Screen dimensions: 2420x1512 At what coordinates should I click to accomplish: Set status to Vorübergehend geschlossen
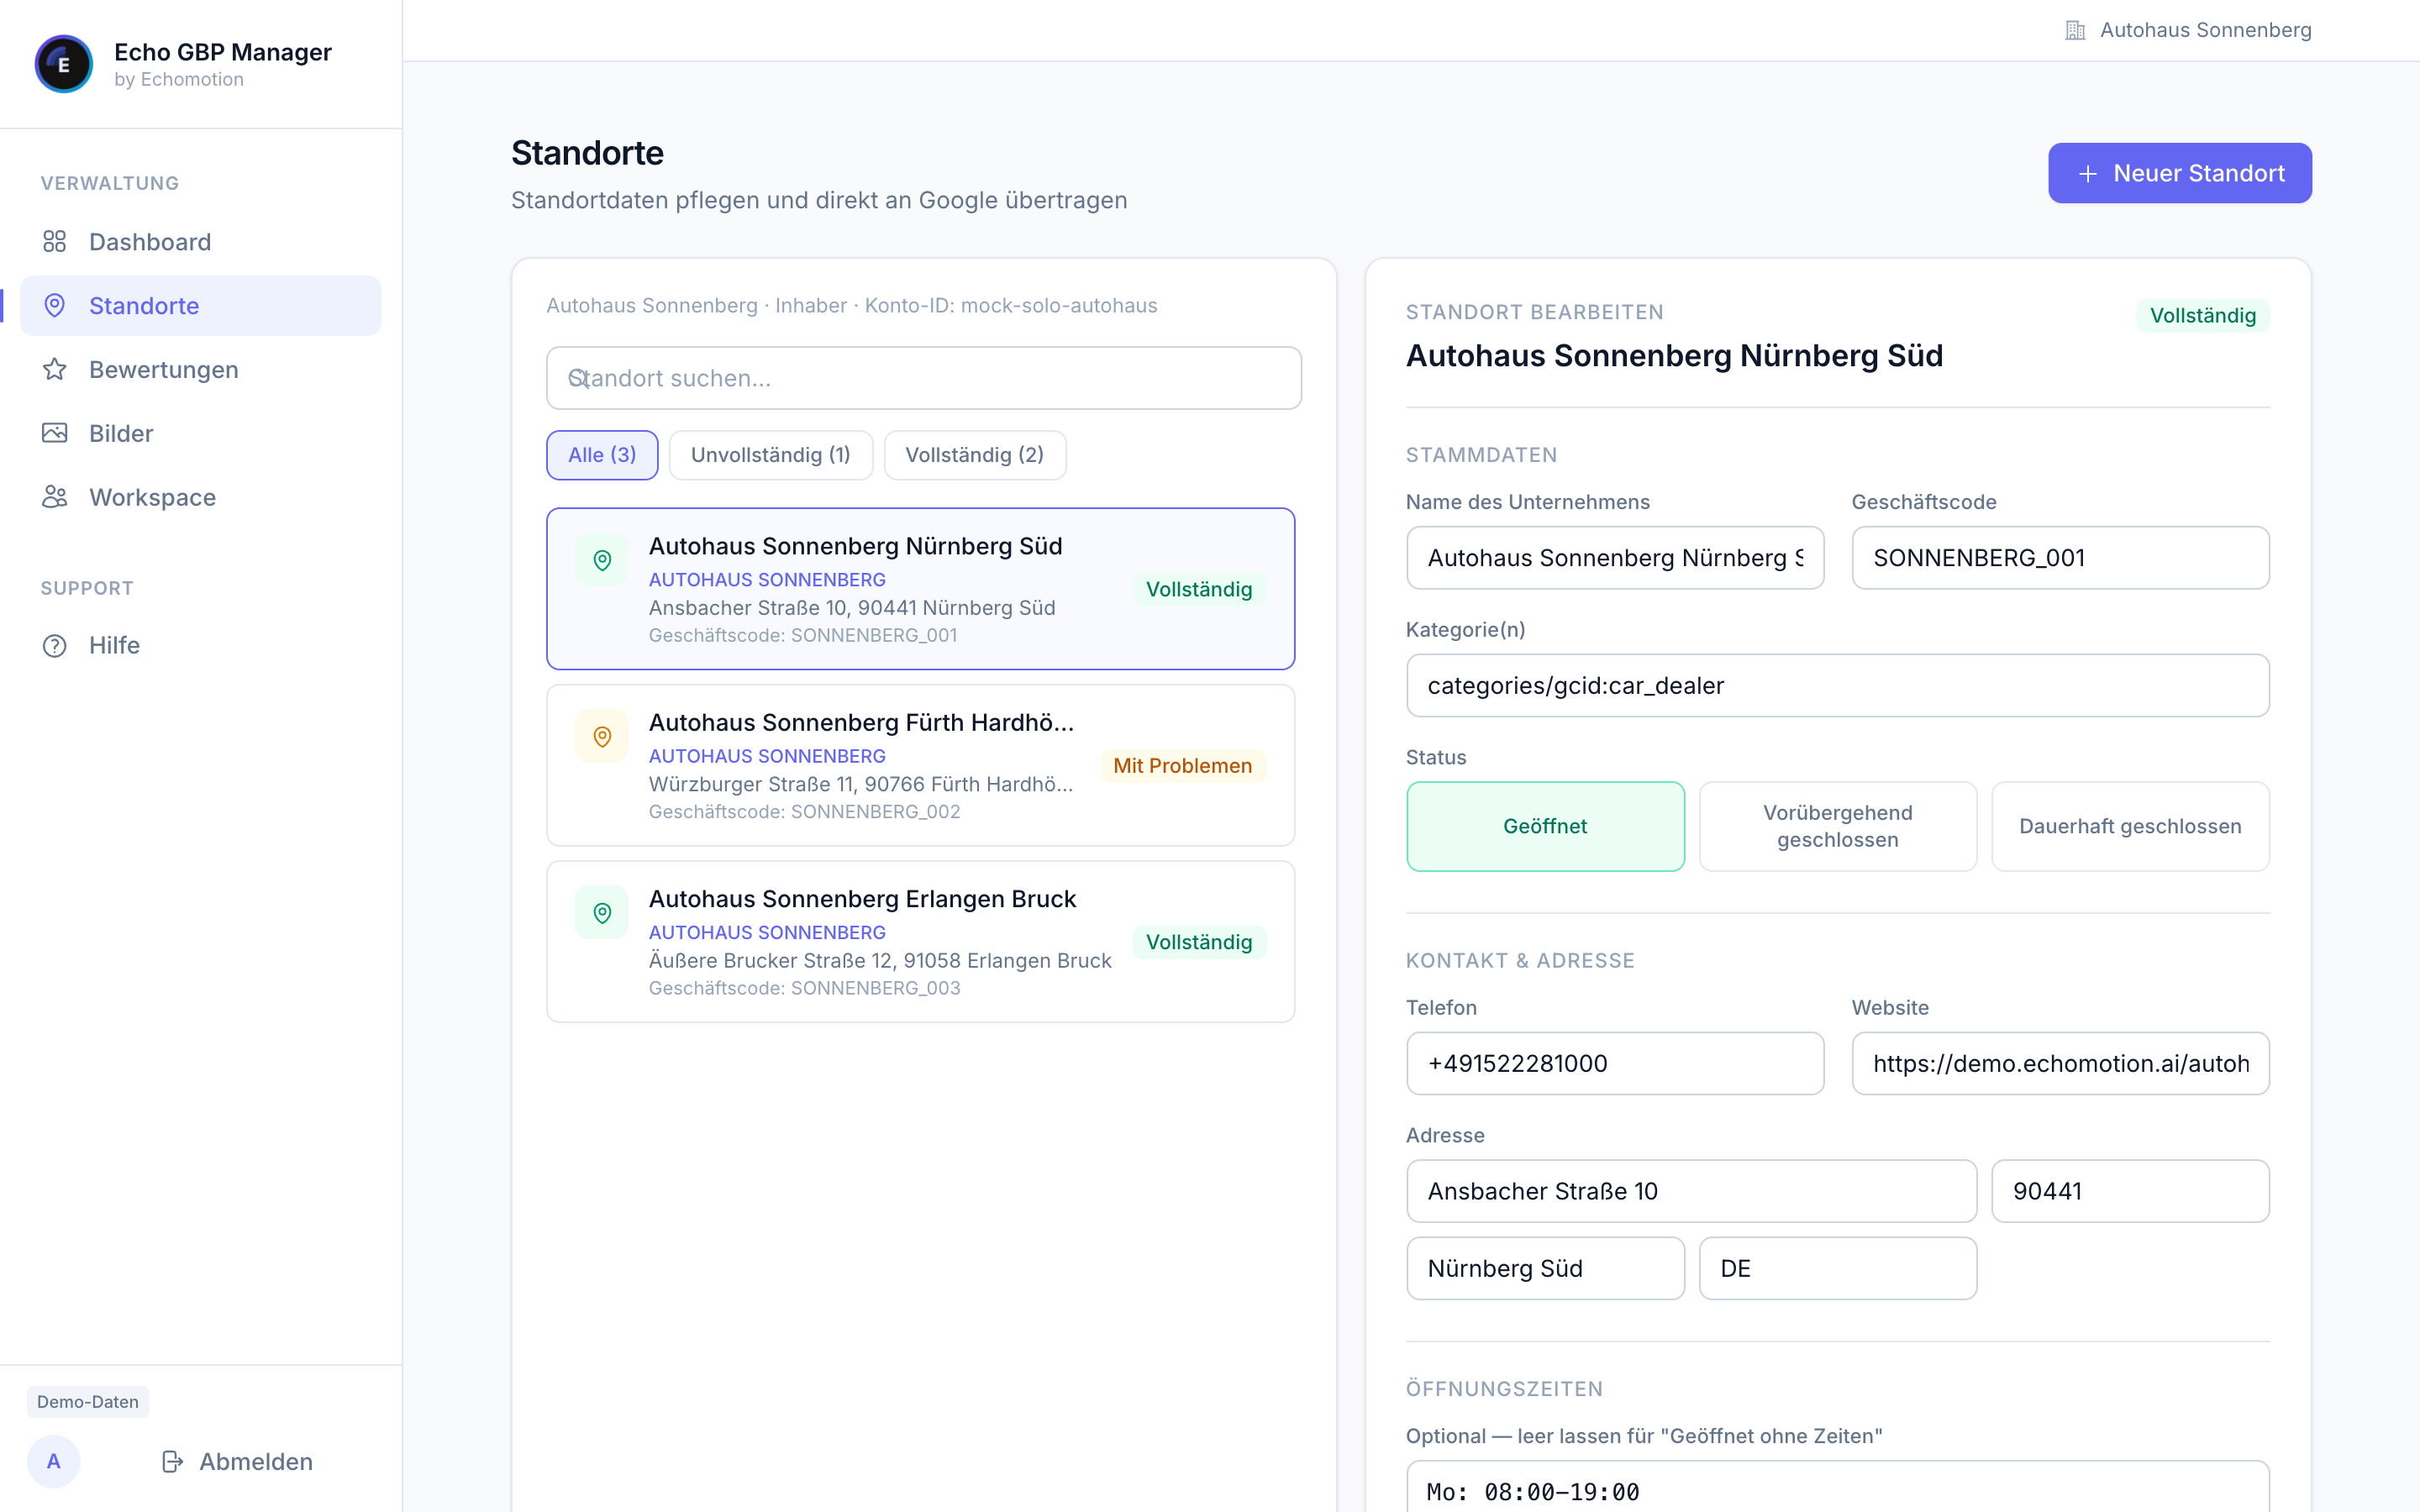coord(1838,826)
